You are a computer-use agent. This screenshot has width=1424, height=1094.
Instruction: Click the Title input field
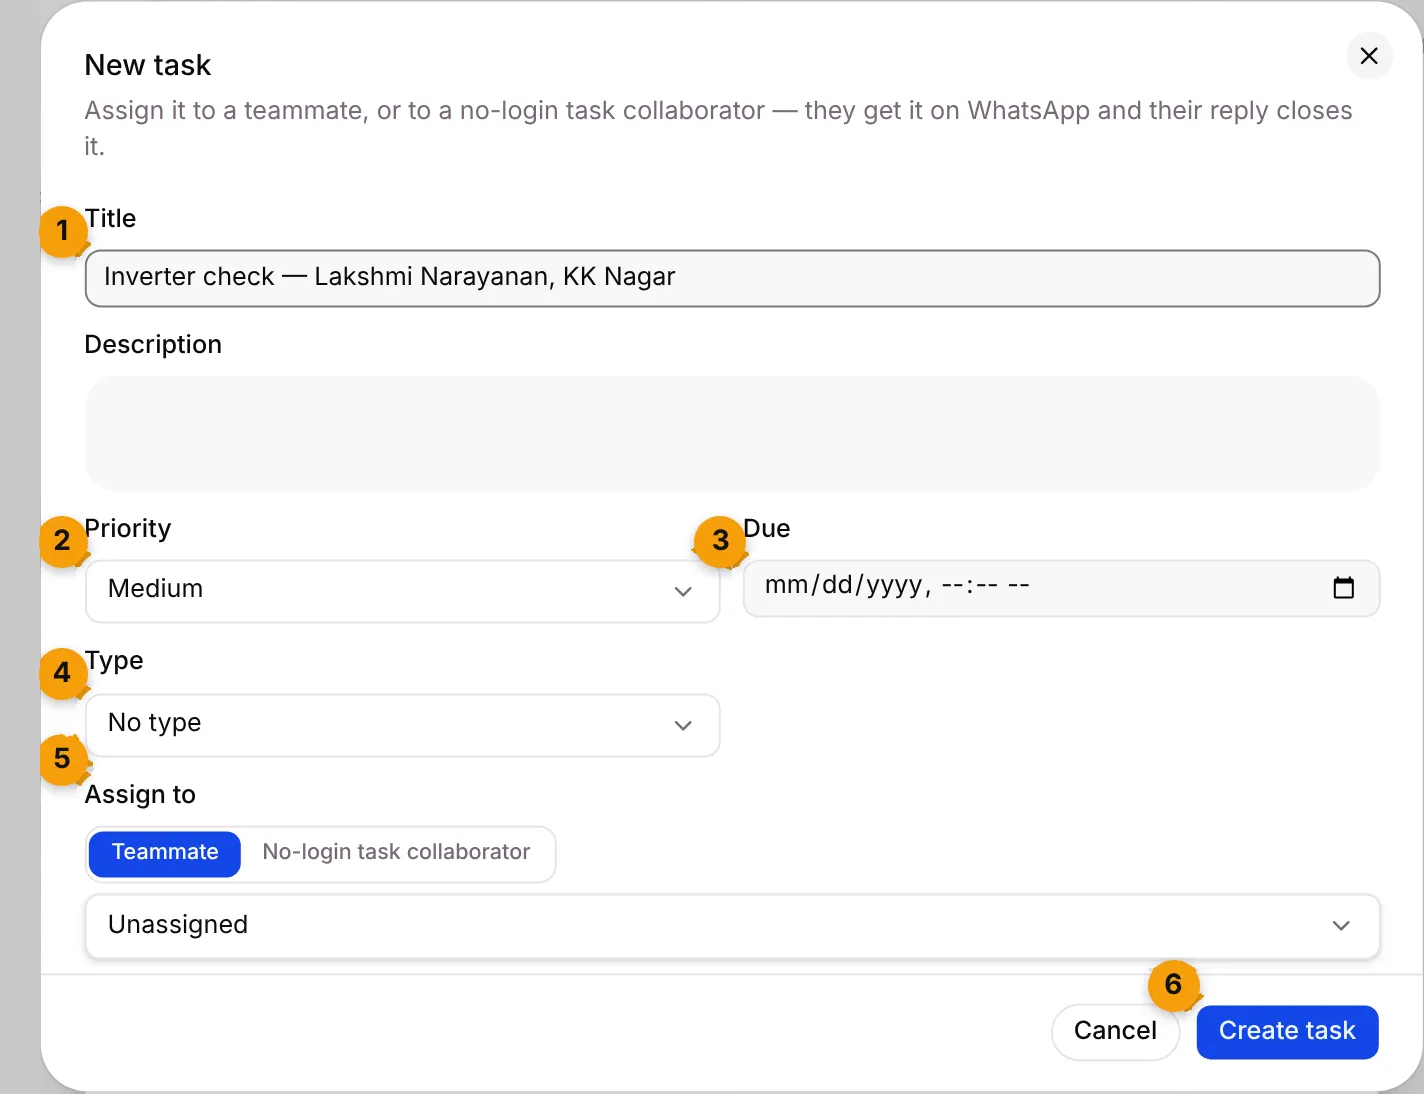point(732,278)
